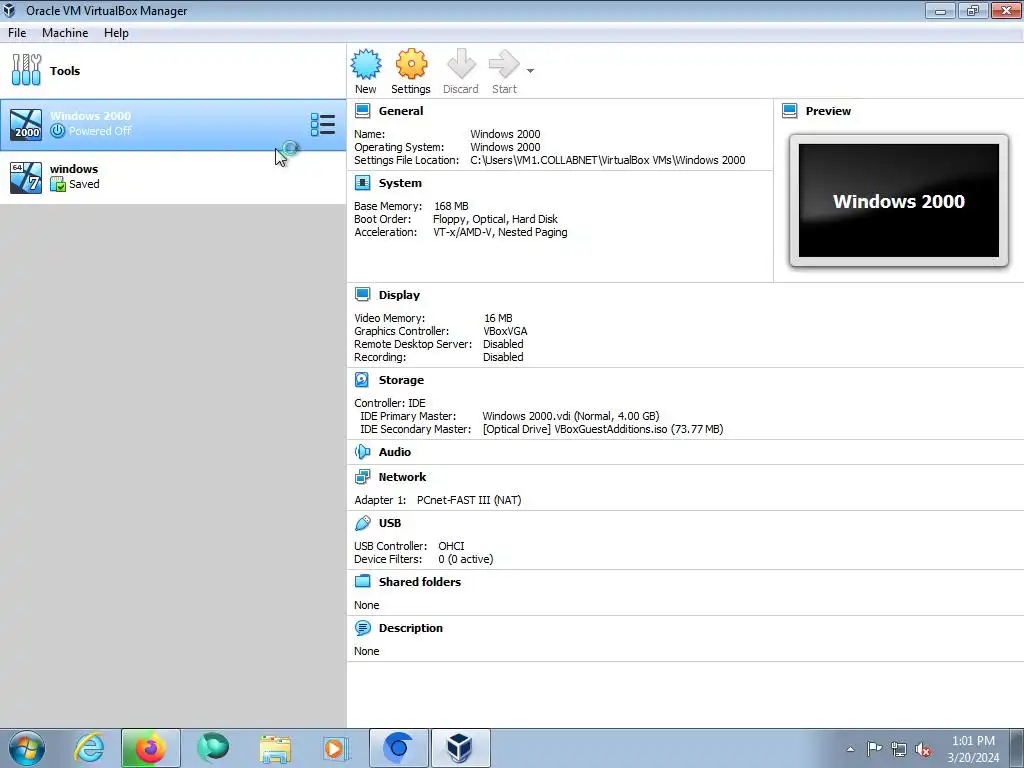Select the Tools icon in sidebar

point(26,70)
